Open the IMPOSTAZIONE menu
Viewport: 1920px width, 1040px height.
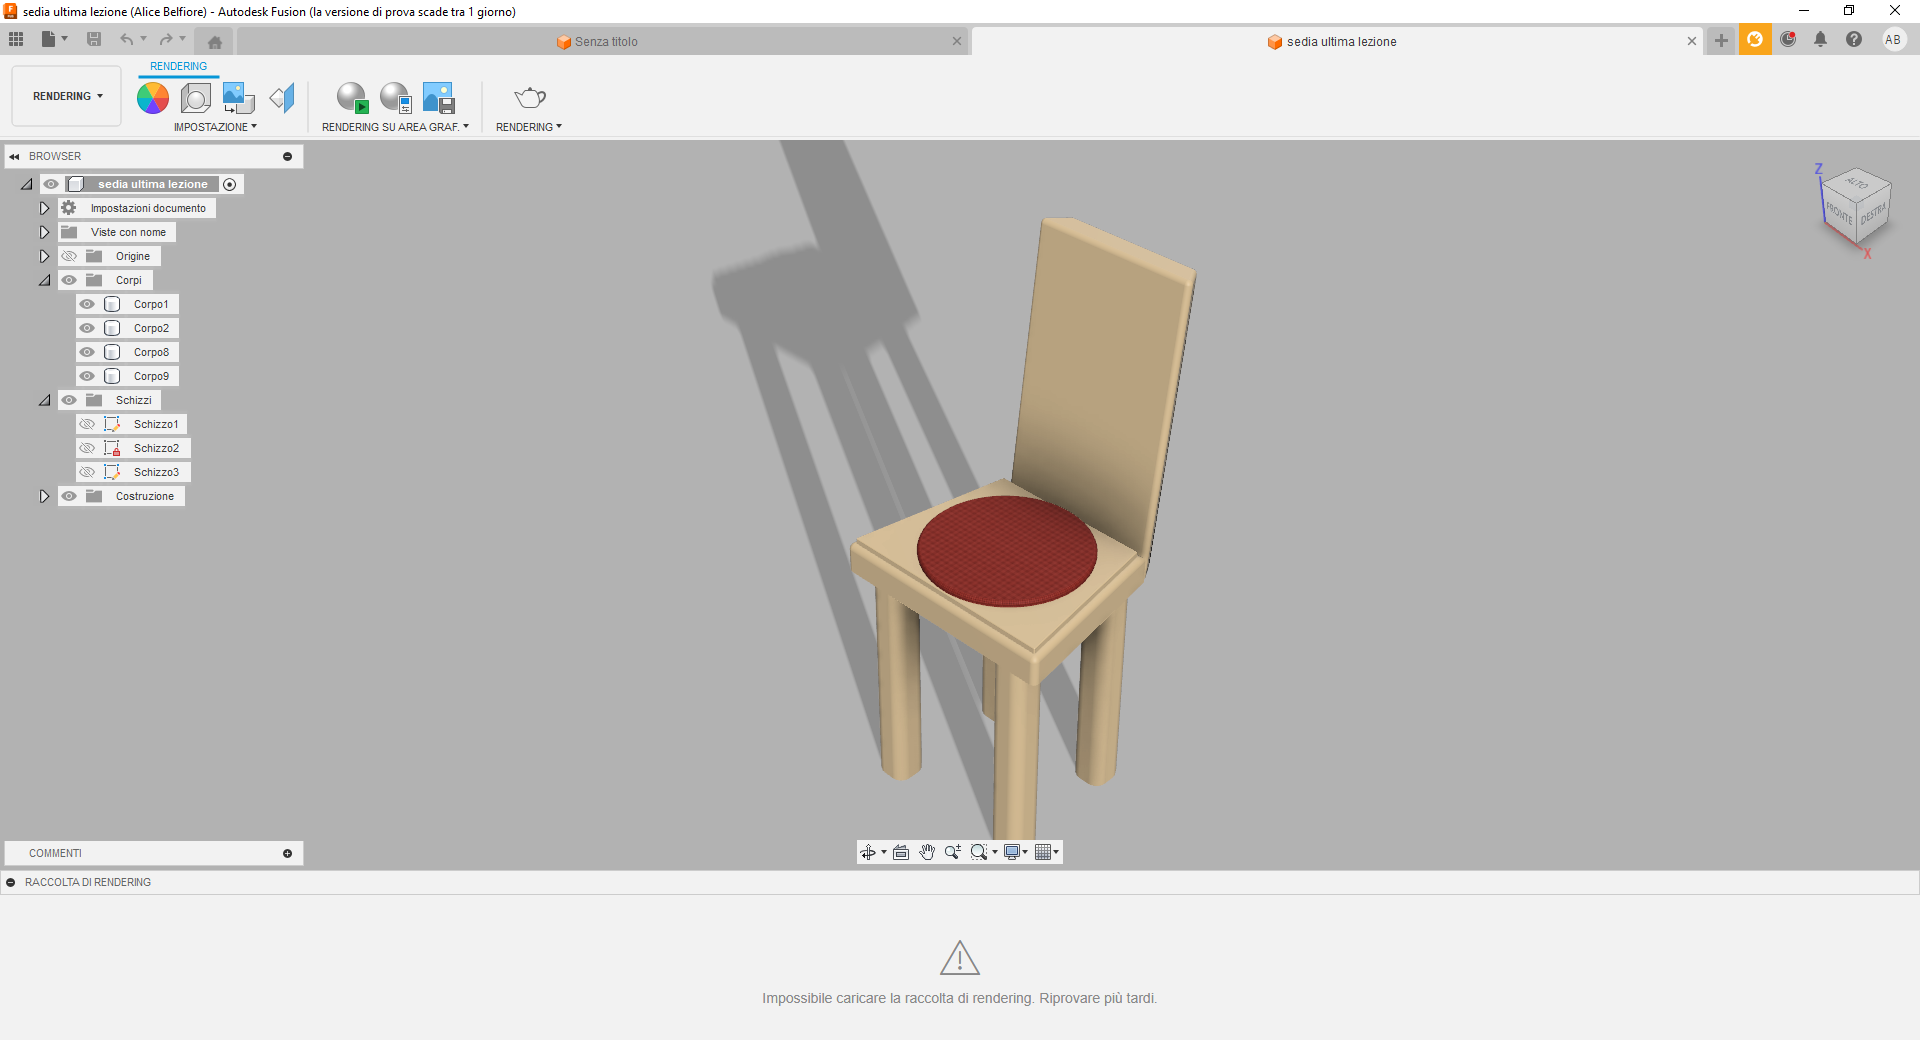click(215, 127)
